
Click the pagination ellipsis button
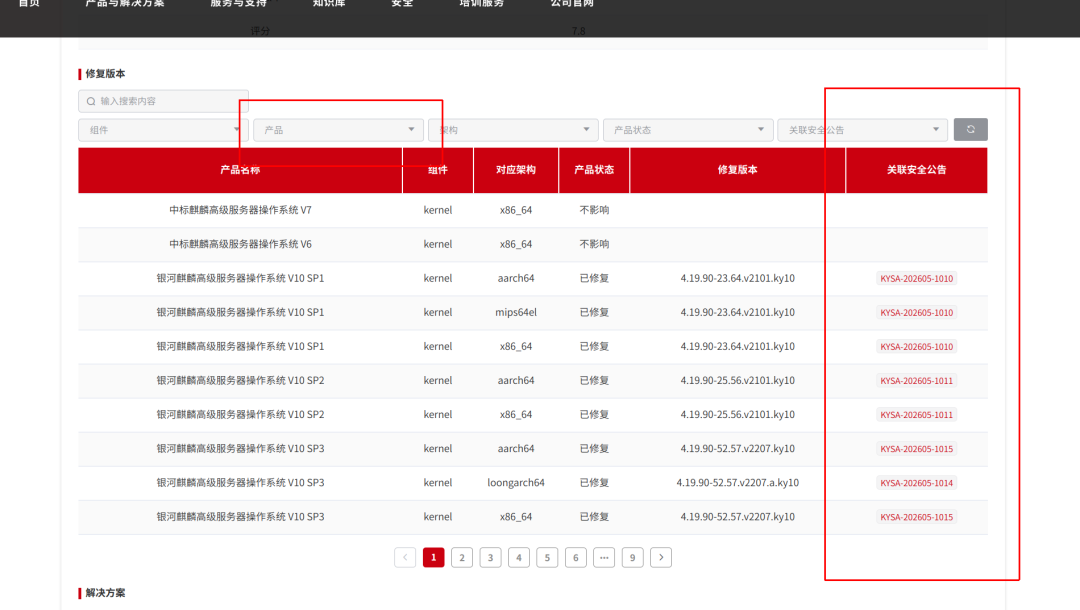pos(604,557)
